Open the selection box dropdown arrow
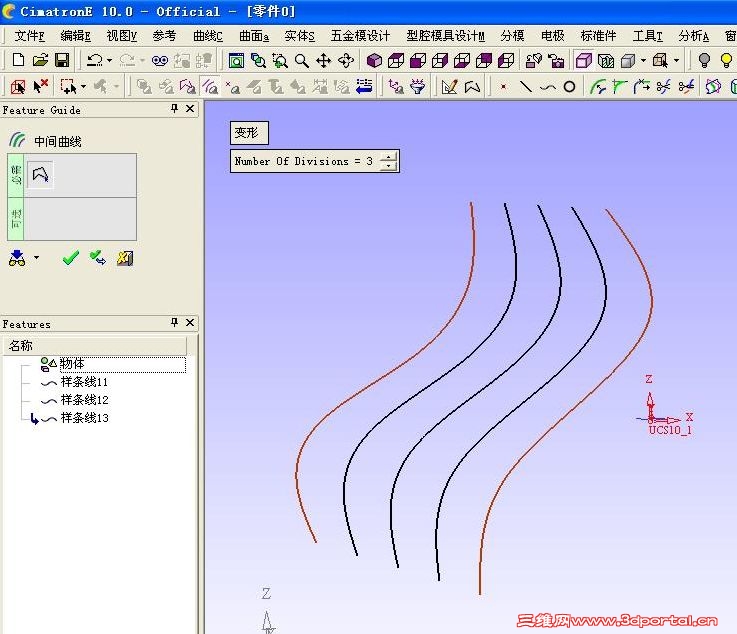This screenshot has width=737, height=634. tap(84, 87)
